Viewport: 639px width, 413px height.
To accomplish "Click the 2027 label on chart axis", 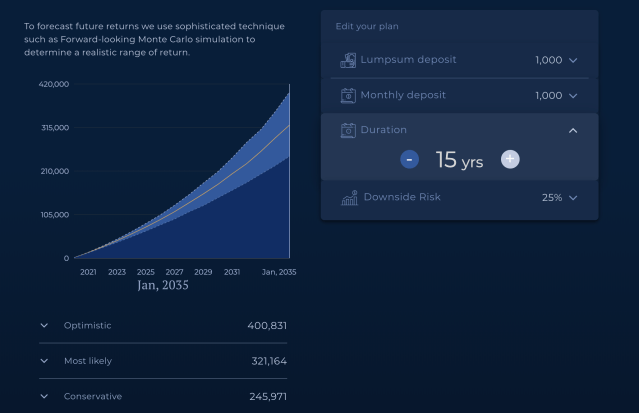I will (x=174, y=272).
